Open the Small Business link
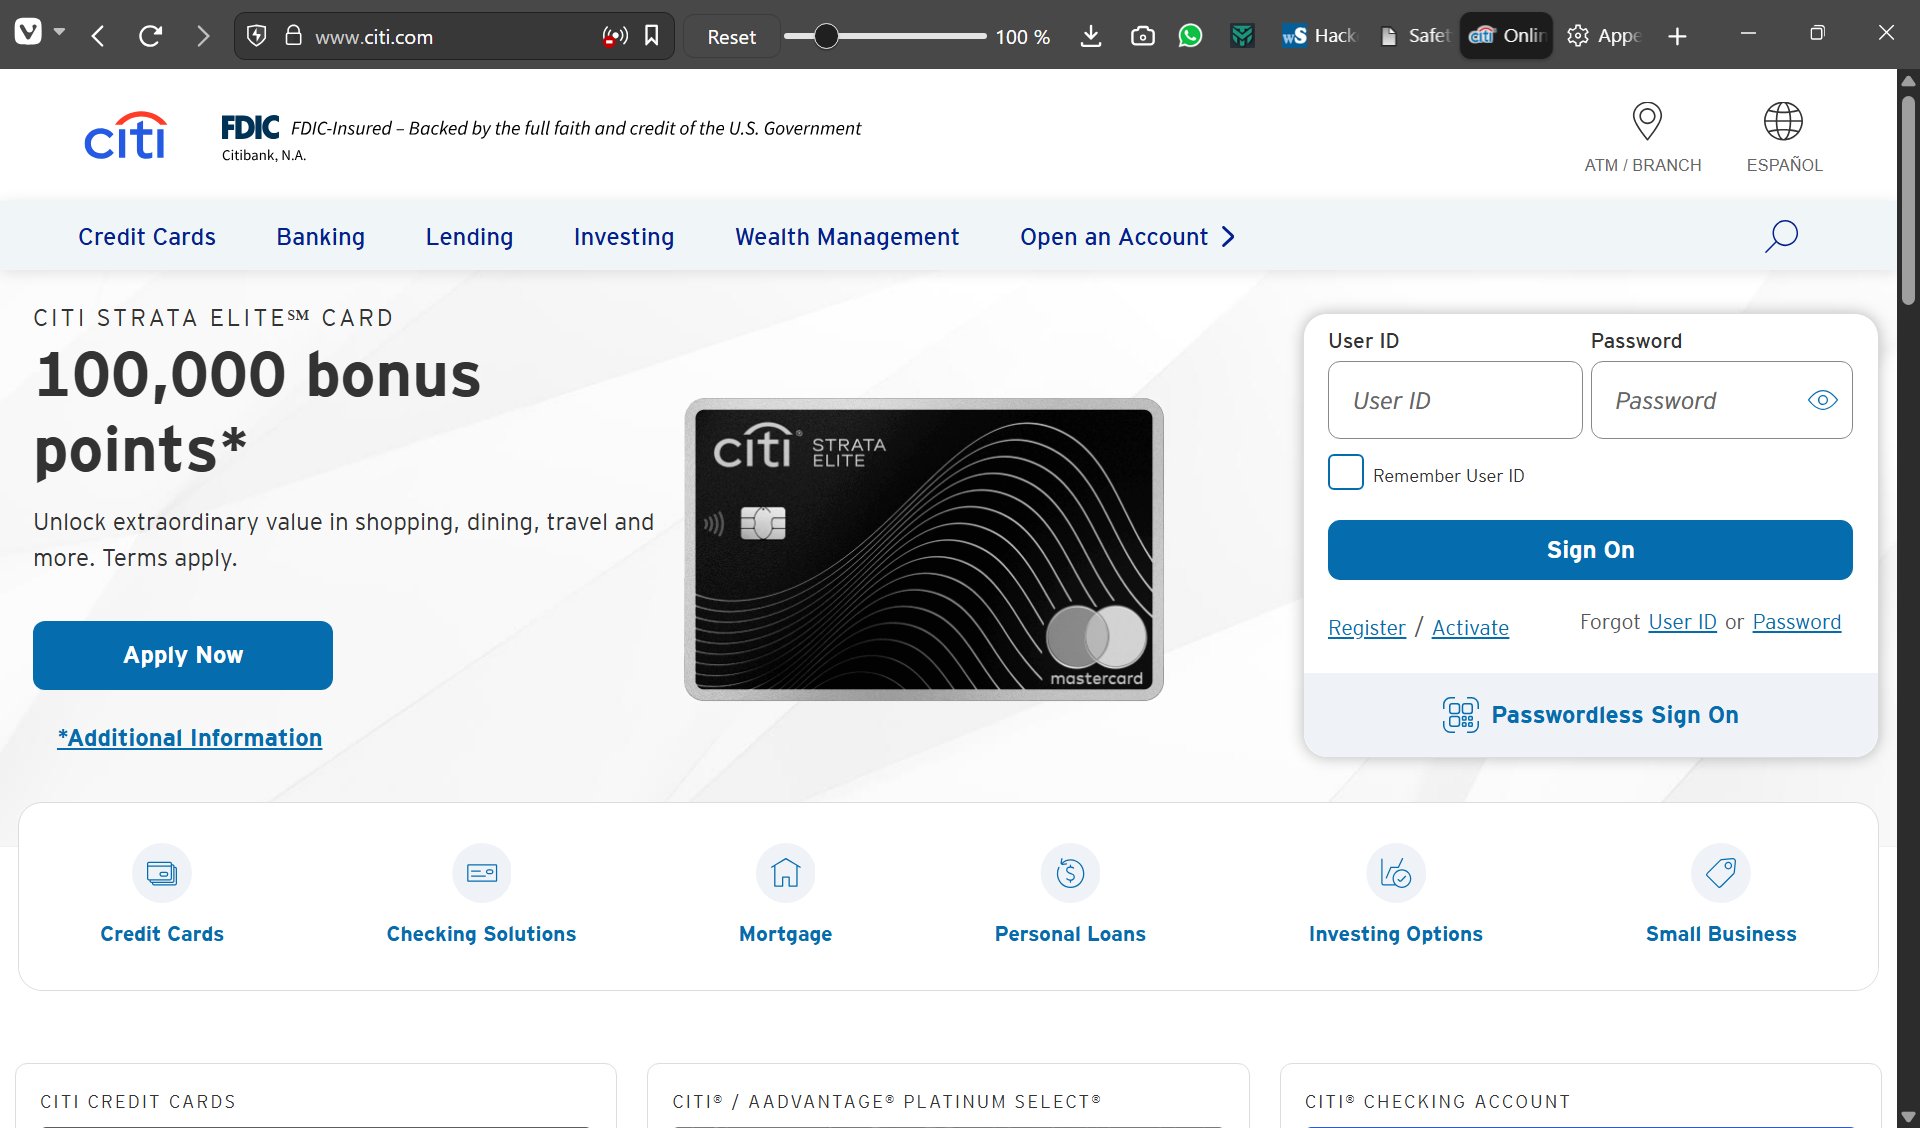This screenshot has height=1128, width=1920. click(x=1721, y=934)
